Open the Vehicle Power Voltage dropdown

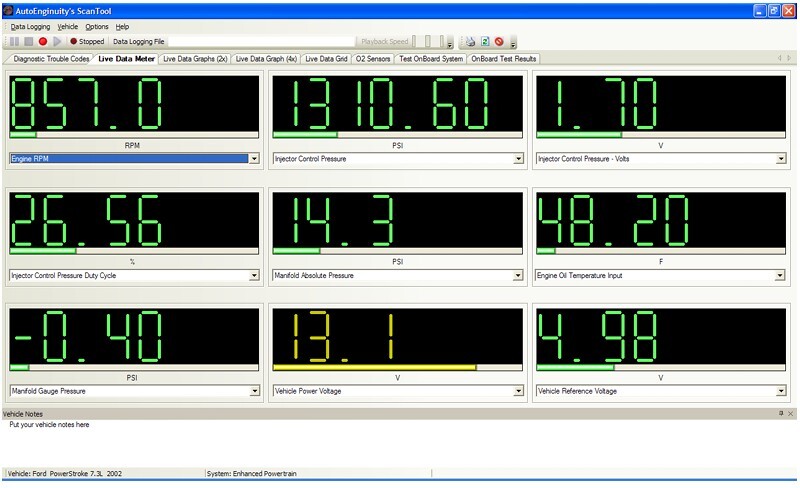pyautogui.click(x=519, y=391)
